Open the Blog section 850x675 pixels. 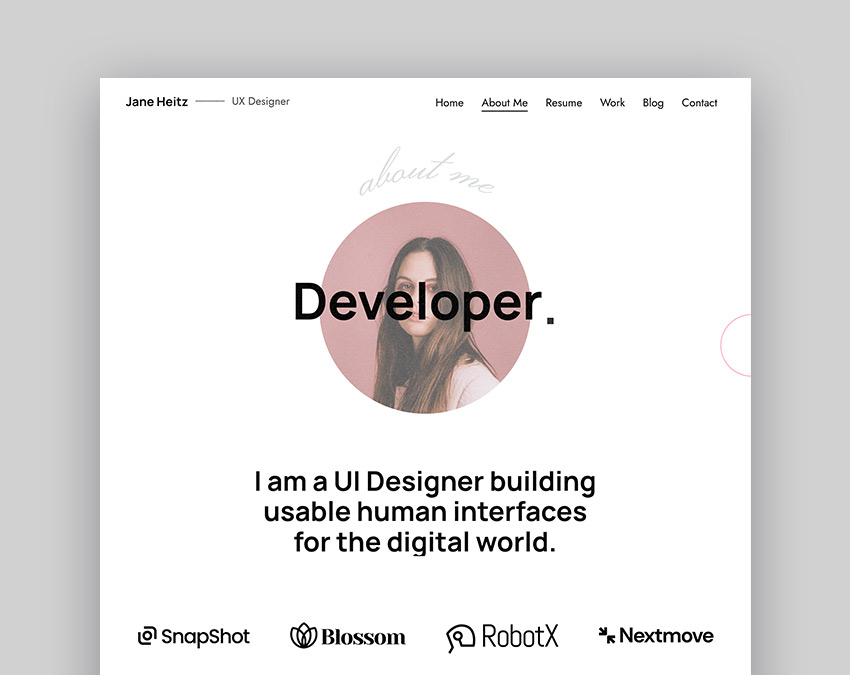click(x=653, y=103)
